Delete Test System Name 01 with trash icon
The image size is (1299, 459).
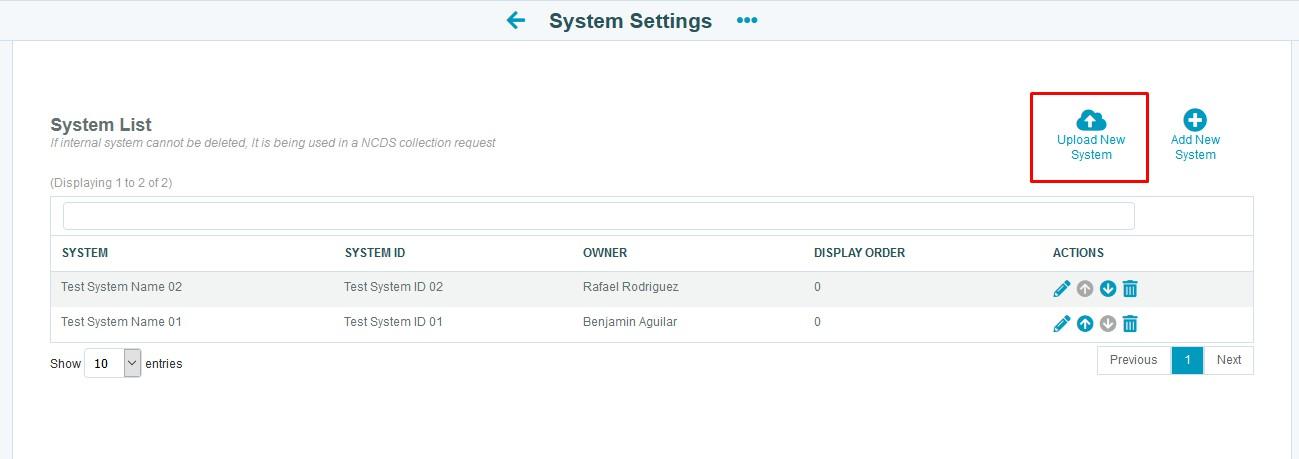(x=1130, y=324)
